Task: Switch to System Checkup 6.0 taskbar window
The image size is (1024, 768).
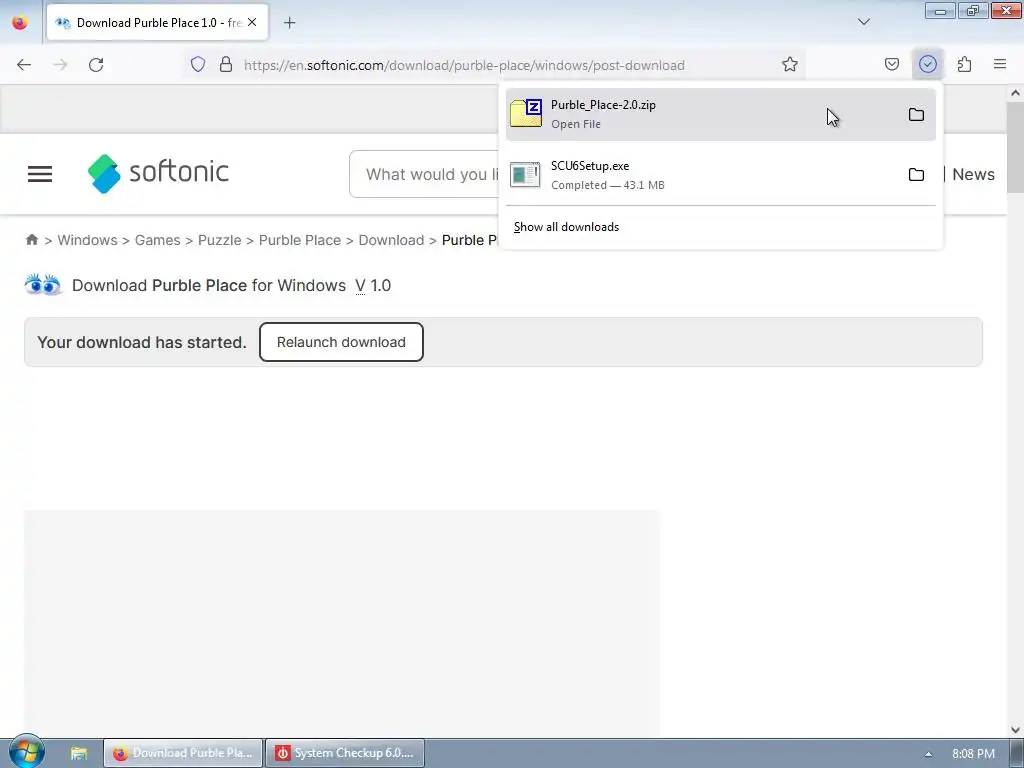Action: pyautogui.click(x=345, y=753)
